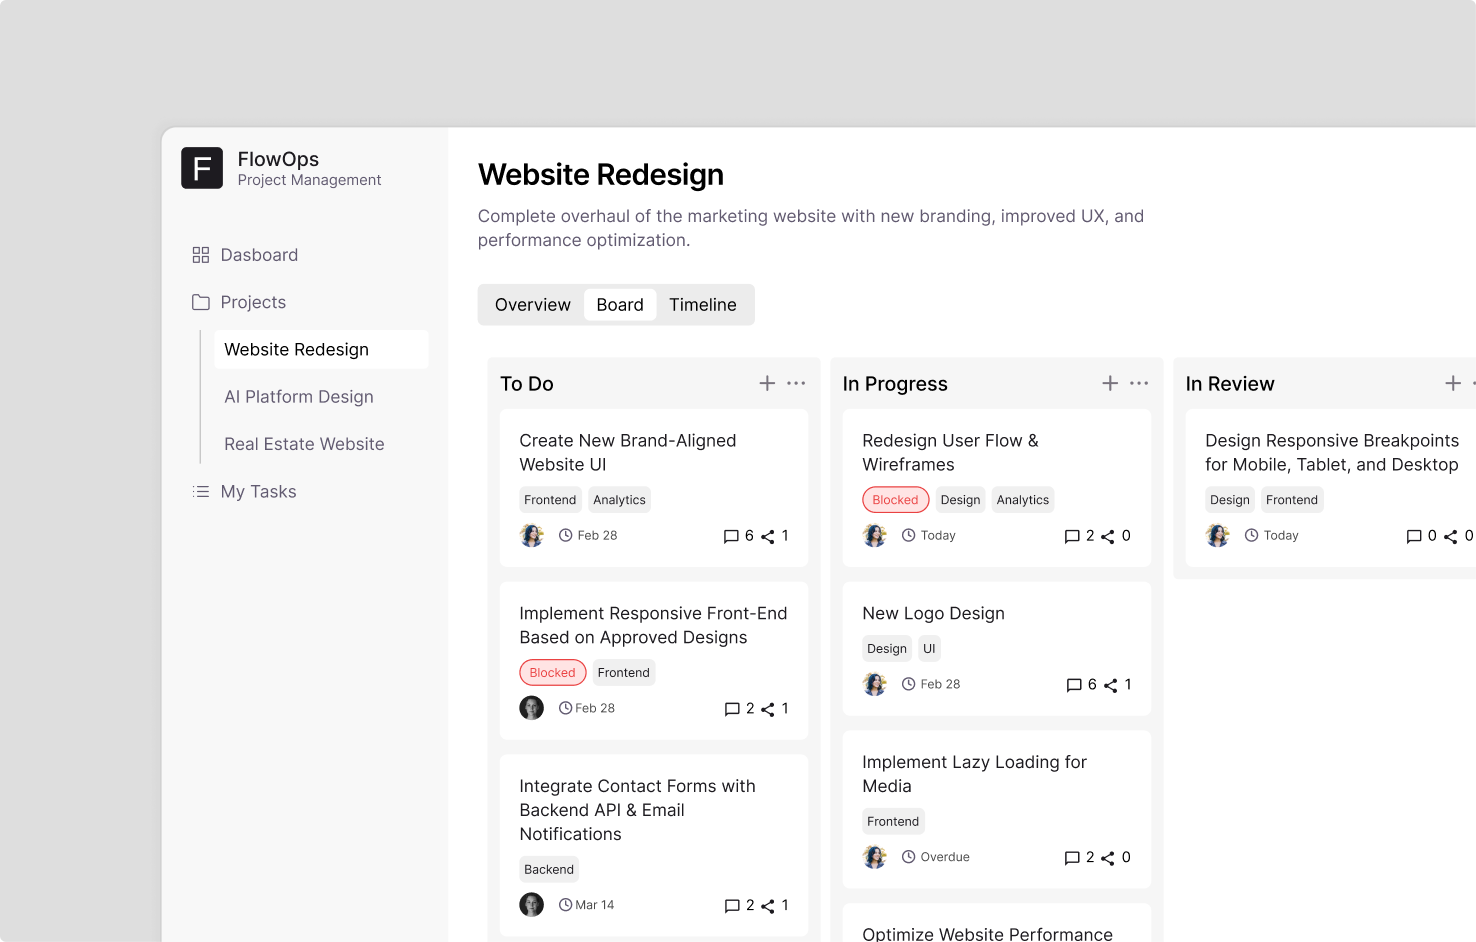Click the assignee avatar on Implement Responsive Front-End card
Viewport: 1476px width, 942px height.
tap(531, 708)
